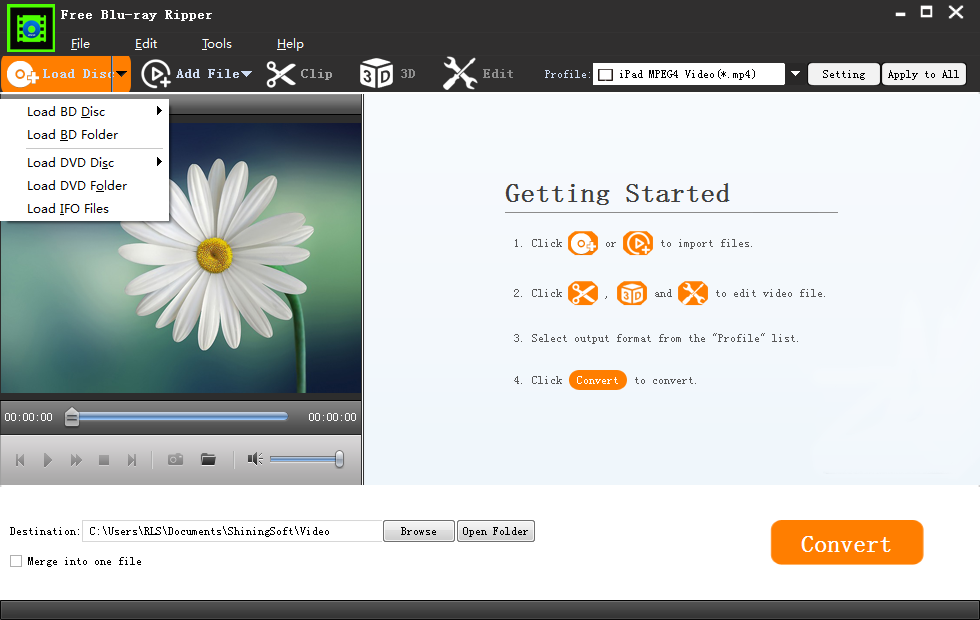This screenshot has height=620, width=980.
Task: Adjust the volume slider handle
Action: 339,459
